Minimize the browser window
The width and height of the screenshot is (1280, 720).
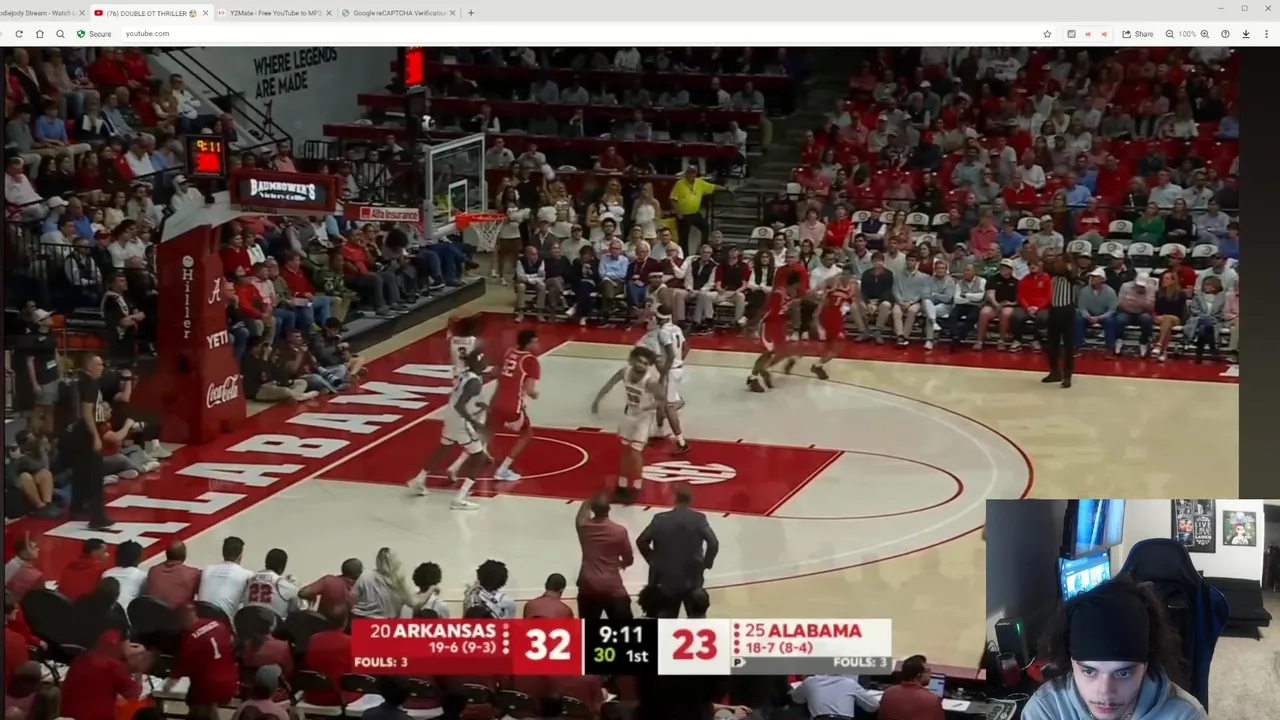[x=1220, y=8]
